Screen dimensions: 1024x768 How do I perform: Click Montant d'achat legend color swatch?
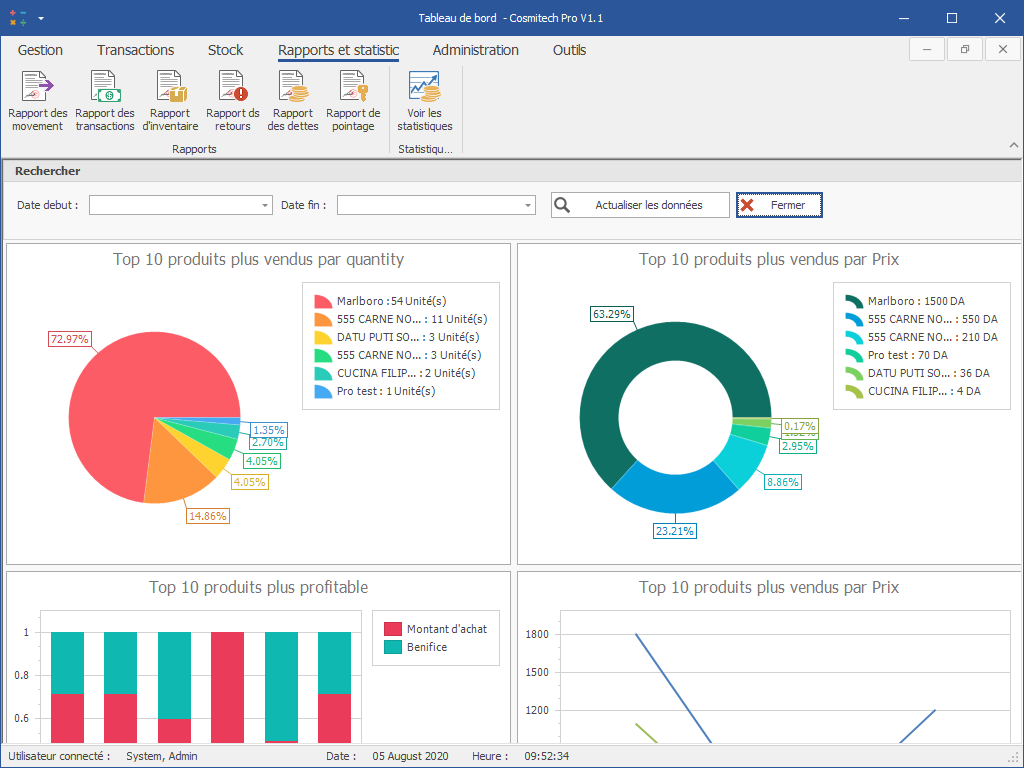(x=392, y=629)
